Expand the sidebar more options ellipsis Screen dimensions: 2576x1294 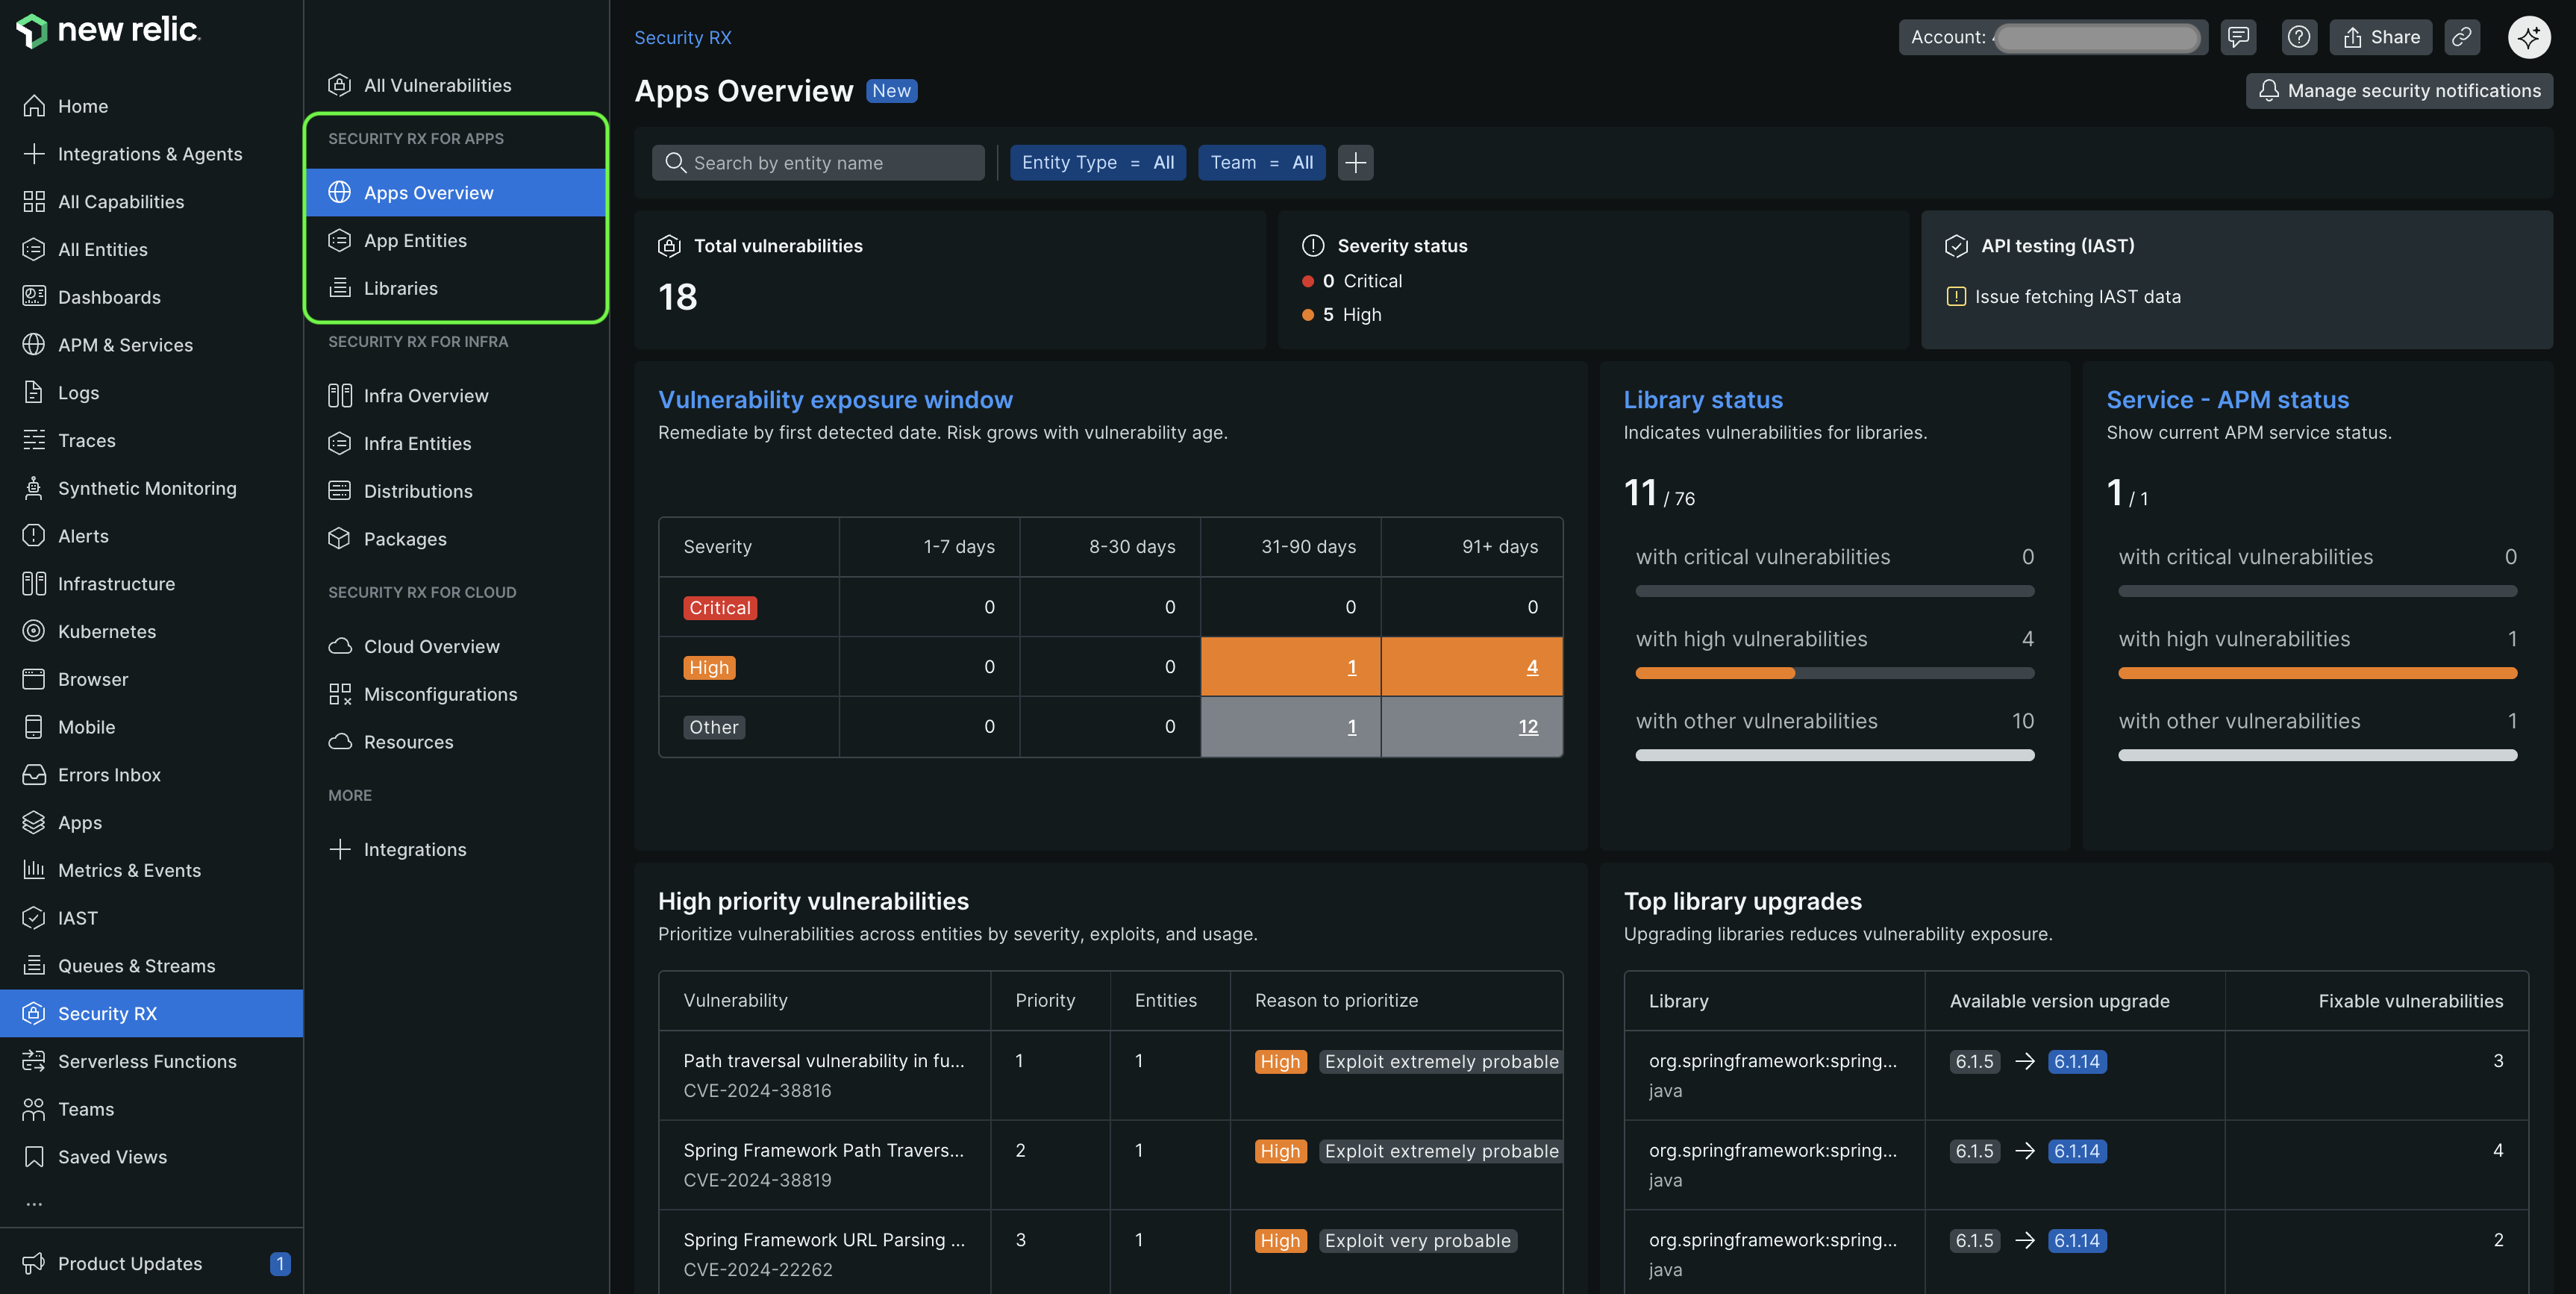click(x=34, y=1204)
